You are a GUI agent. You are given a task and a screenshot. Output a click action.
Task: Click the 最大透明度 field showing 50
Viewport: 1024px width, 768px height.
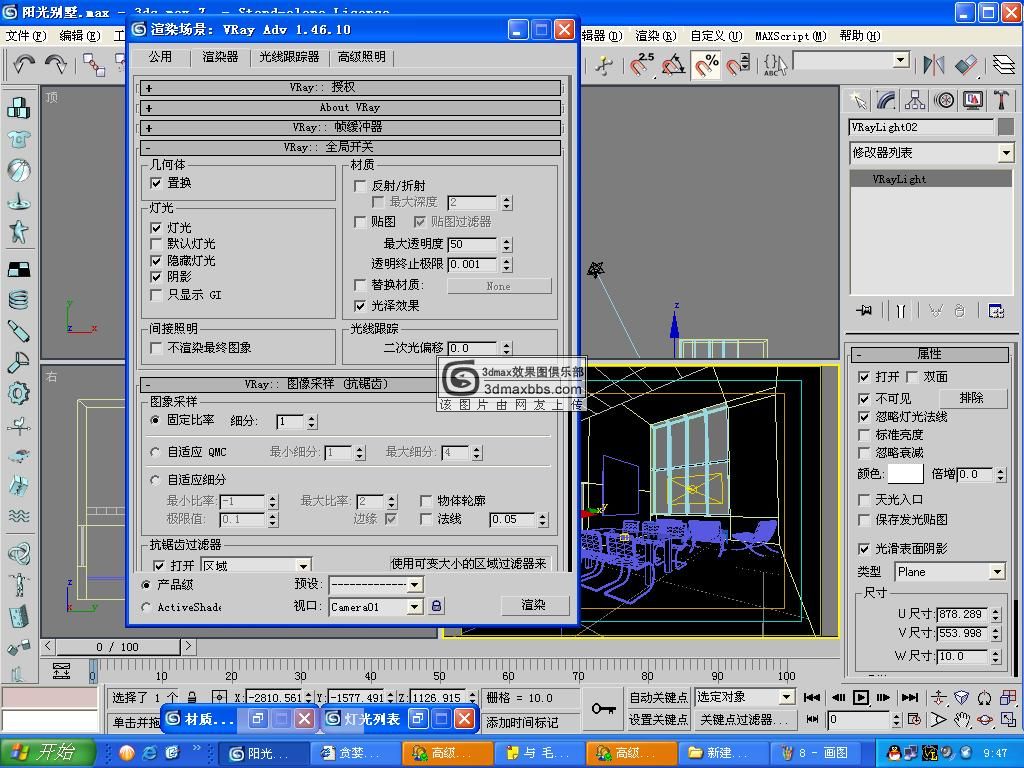(472, 244)
